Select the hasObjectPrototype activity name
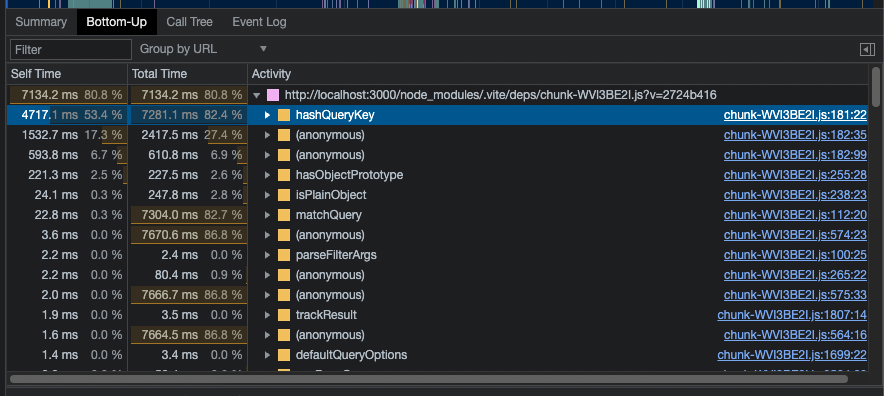884x396 pixels. [x=350, y=175]
